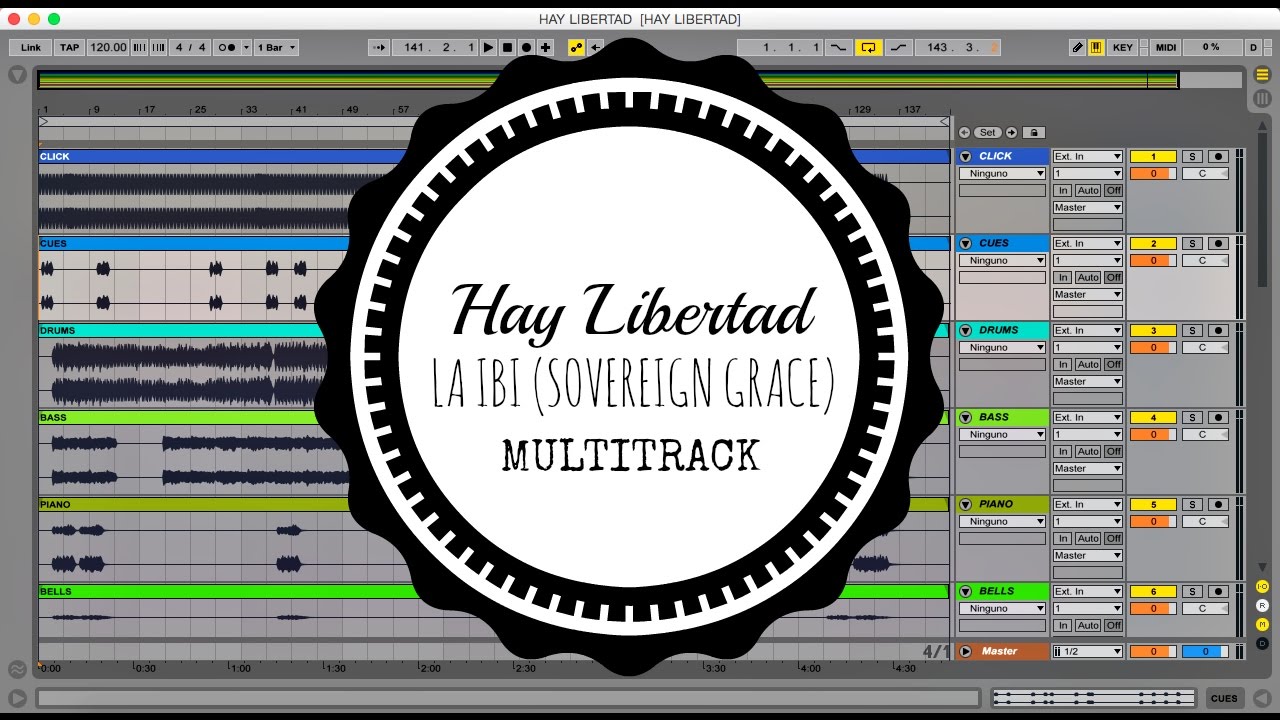Image resolution: width=1280 pixels, height=720 pixels.
Task: Collapse the DRUMS track fold arrow
Action: tap(966, 330)
